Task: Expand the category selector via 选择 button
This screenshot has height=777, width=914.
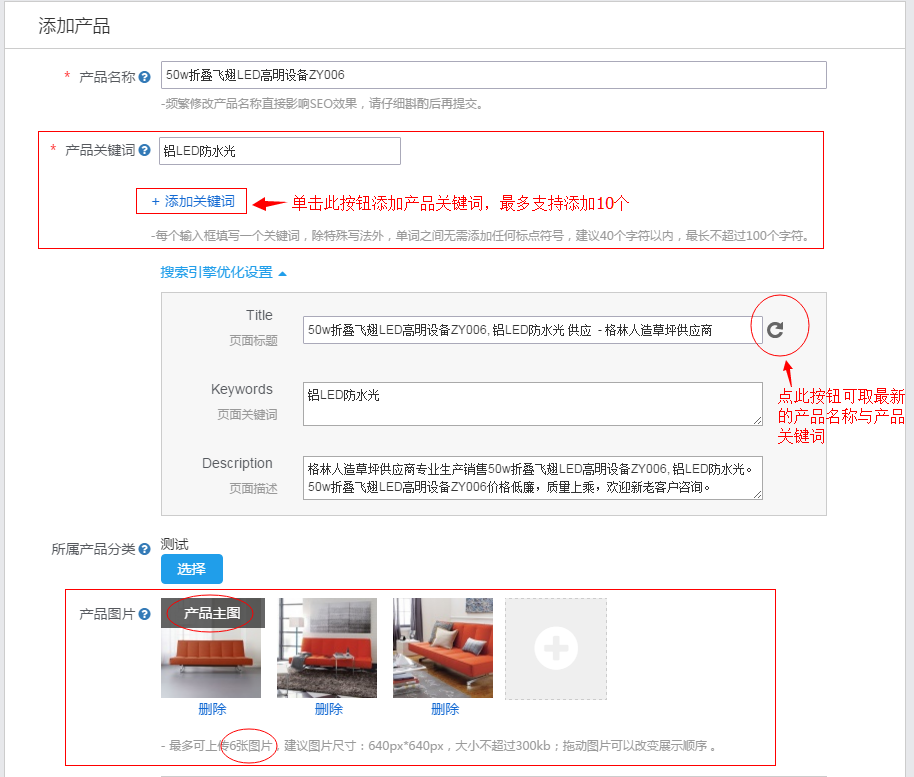Action: [191, 568]
